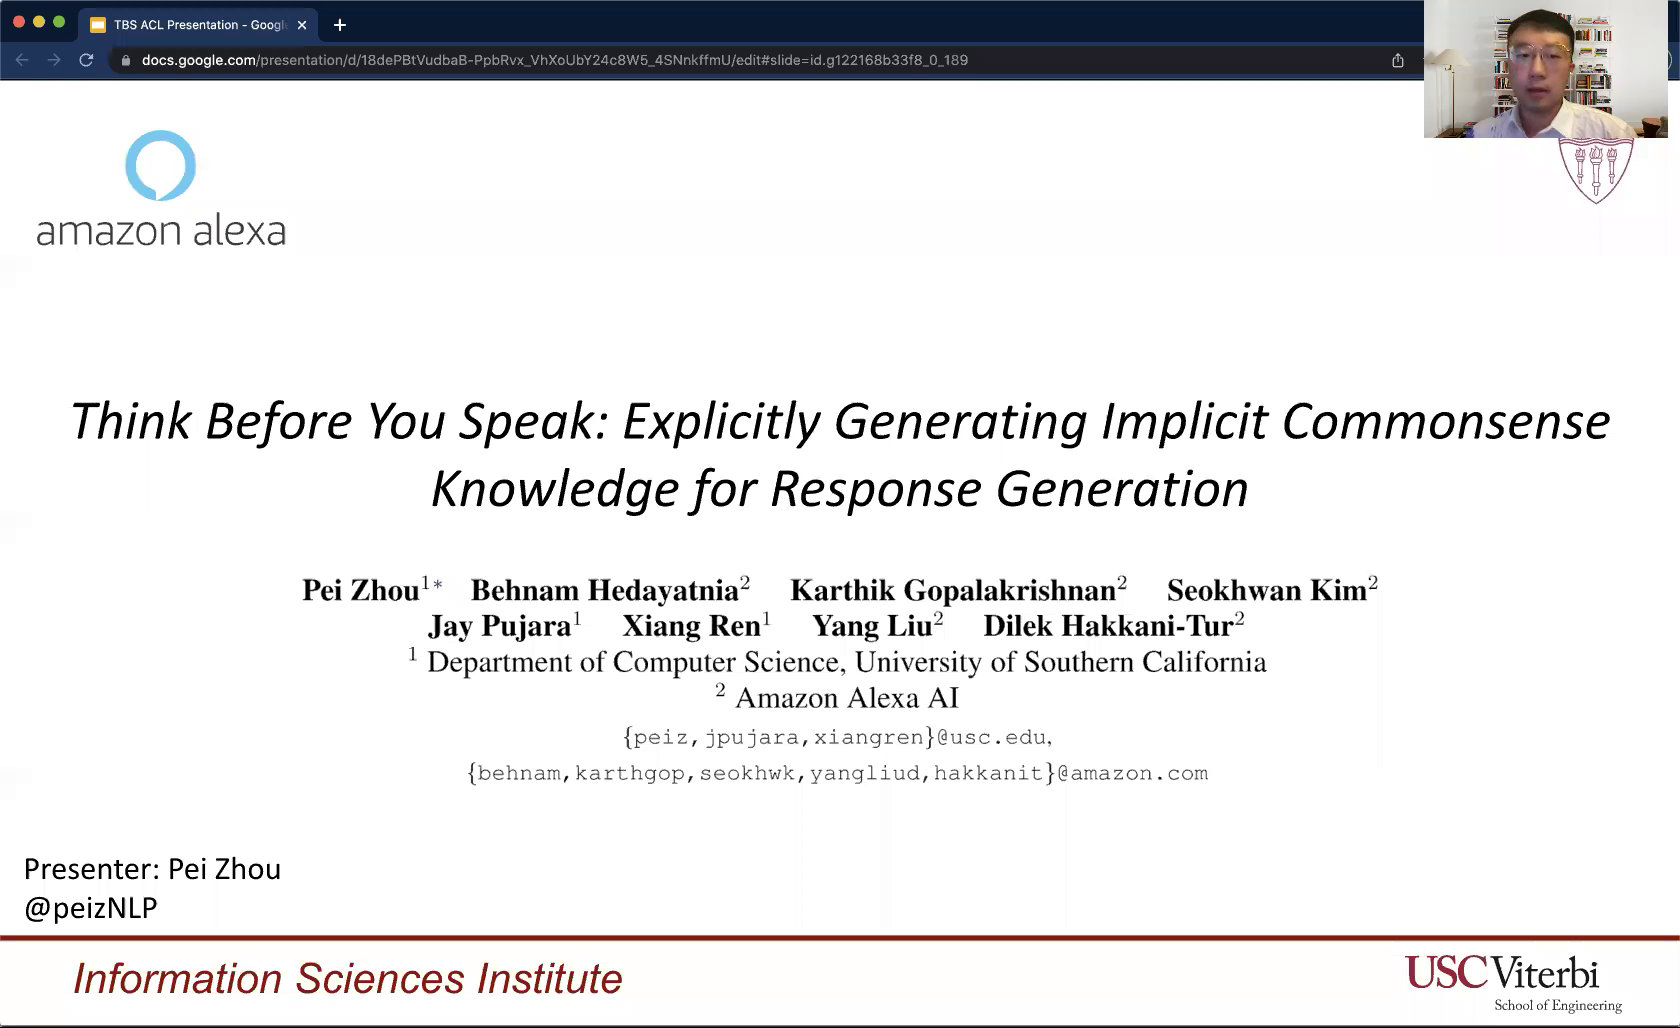Viewport: 1680px width, 1028px height.
Task: Click the Google Slides tab favicon
Action: pyautogui.click(x=98, y=25)
